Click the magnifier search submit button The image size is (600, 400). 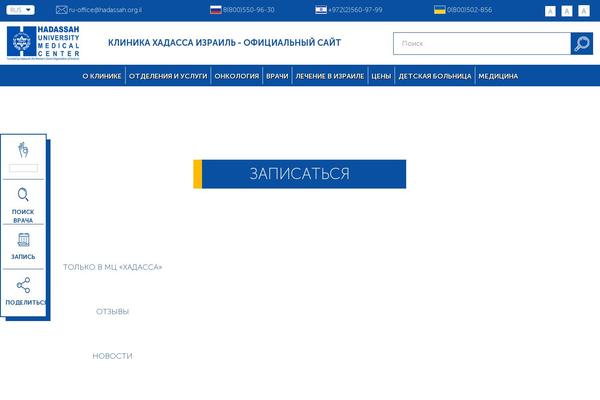(582, 44)
